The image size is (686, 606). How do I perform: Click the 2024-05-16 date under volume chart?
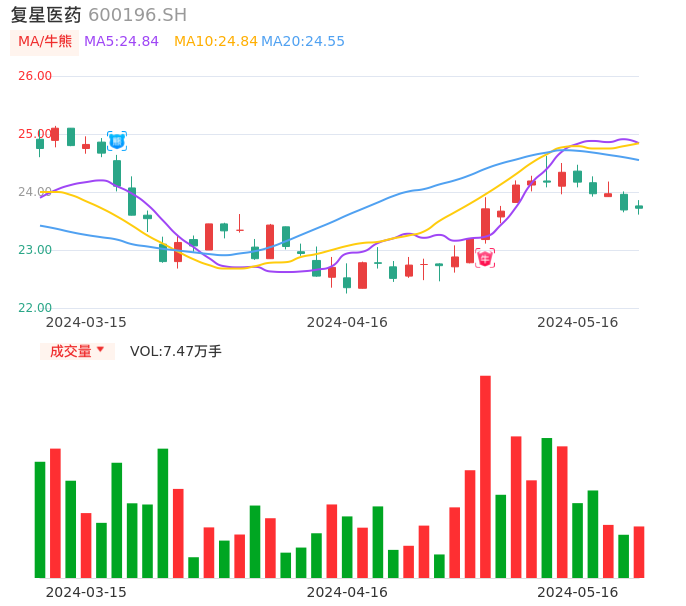(x=578, y=592)
